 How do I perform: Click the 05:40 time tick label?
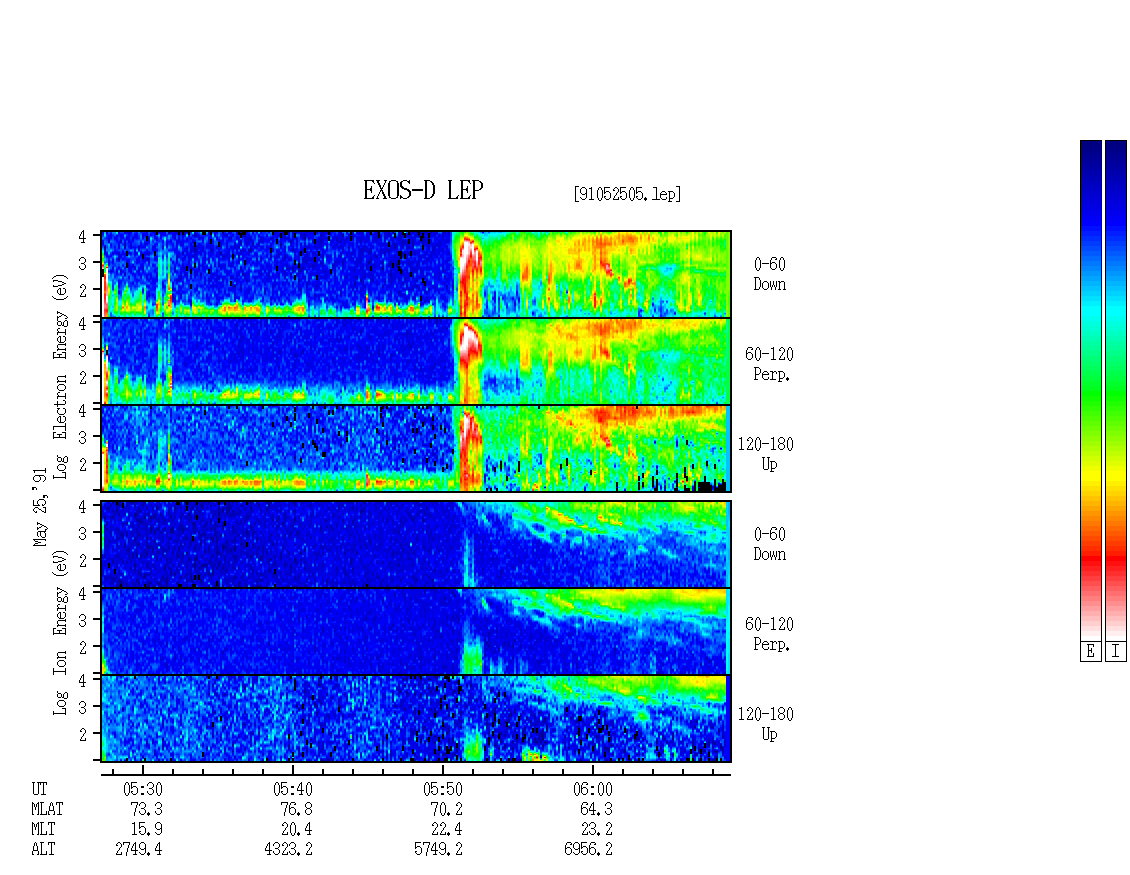coord(293,789)
